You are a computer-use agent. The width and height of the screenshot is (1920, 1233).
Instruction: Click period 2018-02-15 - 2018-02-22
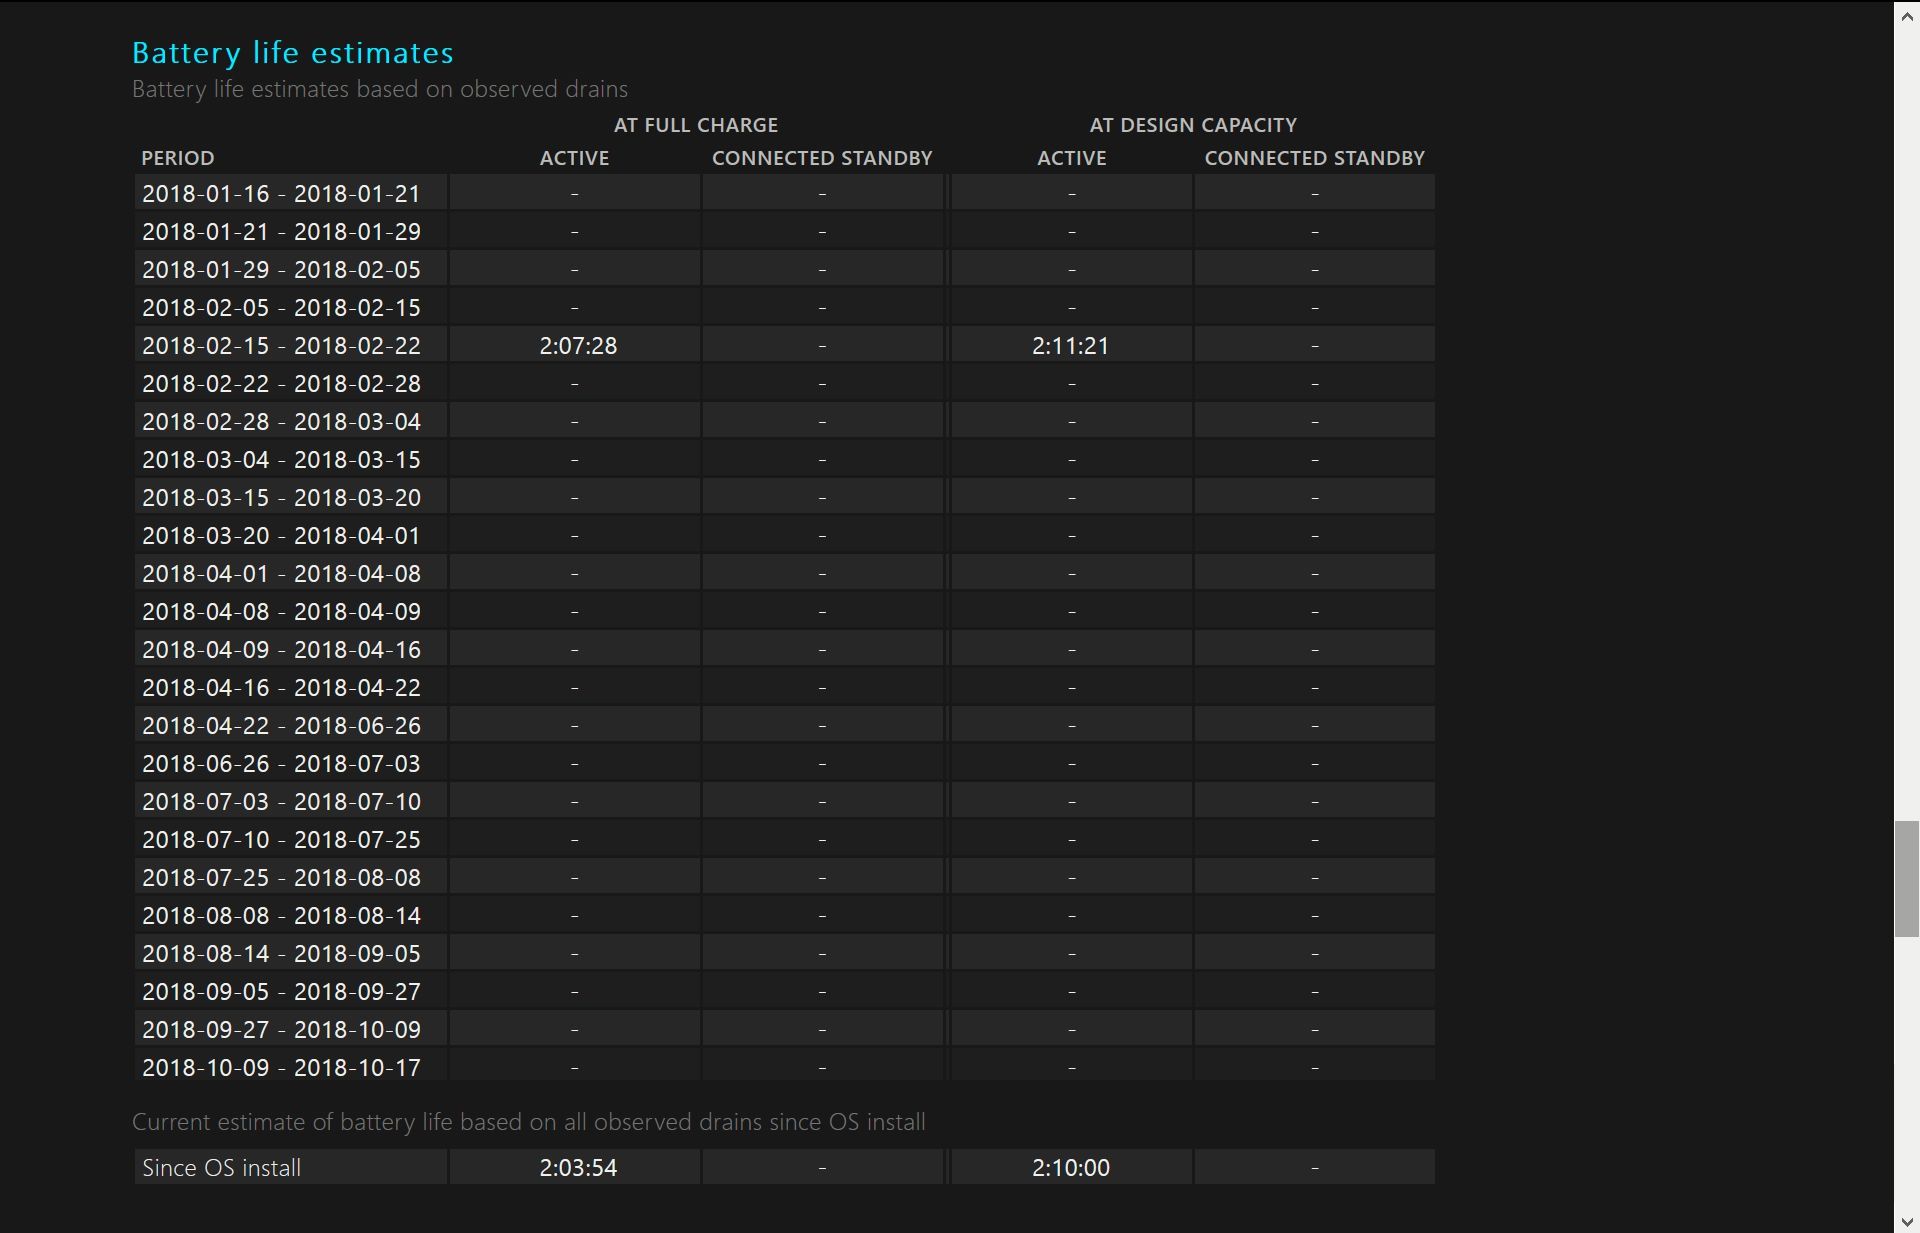tap(281, 346)
